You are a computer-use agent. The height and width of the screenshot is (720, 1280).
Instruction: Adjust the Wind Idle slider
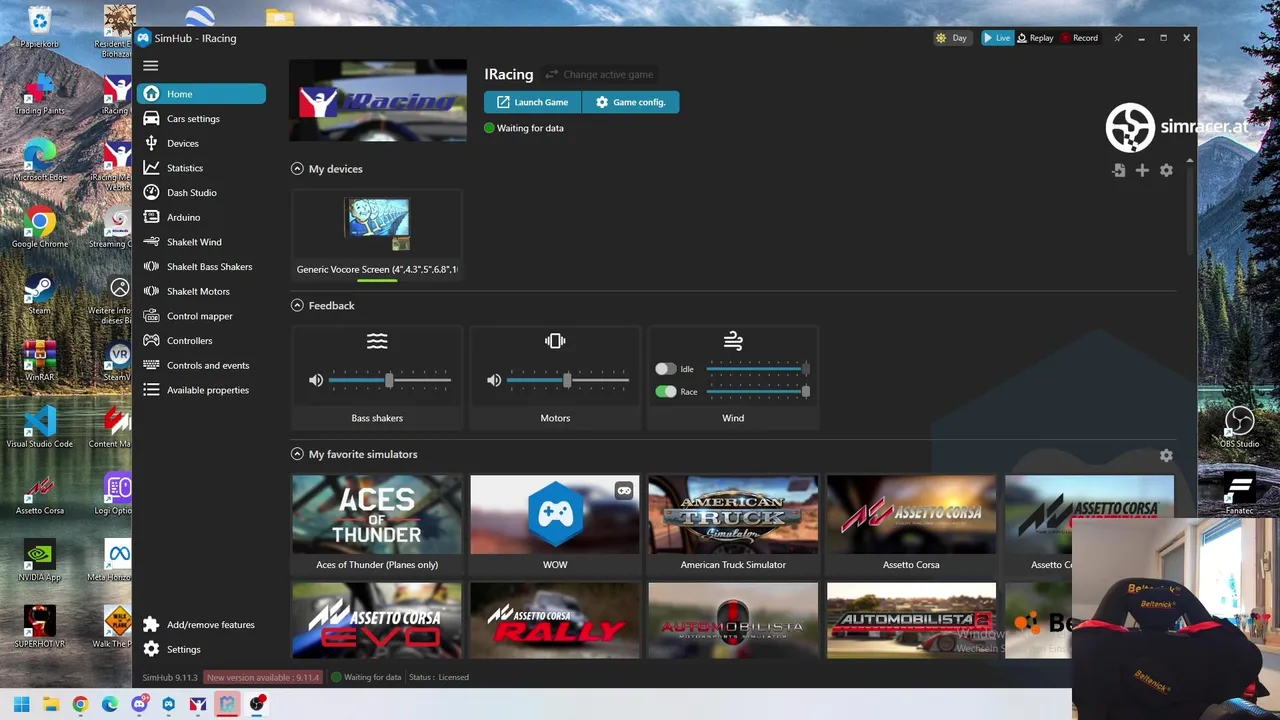(758, 369)
